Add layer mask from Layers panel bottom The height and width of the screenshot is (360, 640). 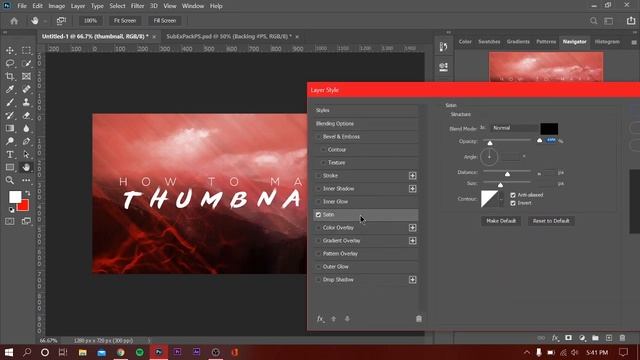(x=568, y=338)
